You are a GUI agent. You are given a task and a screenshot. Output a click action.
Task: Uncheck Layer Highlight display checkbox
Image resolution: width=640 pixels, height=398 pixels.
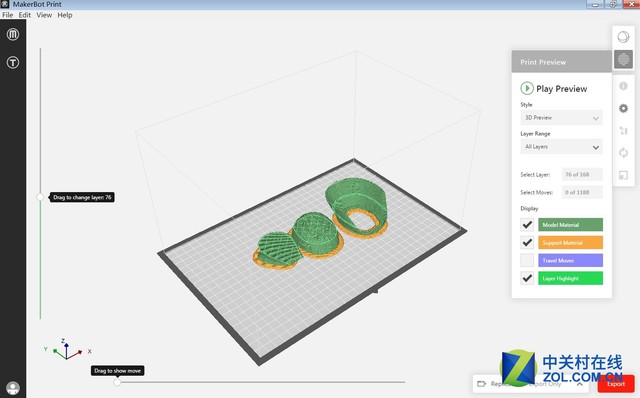[527, 278]
